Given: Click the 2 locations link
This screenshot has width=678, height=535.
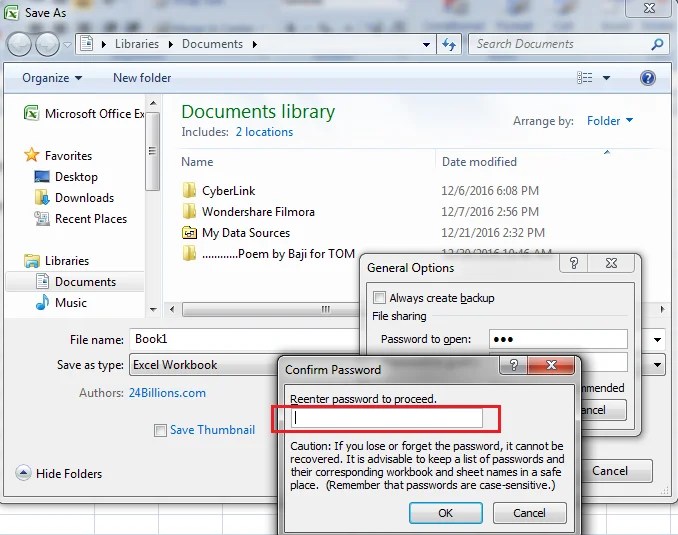Looking at the screenshot, I should pyautogui.click(x=264, y=132).
